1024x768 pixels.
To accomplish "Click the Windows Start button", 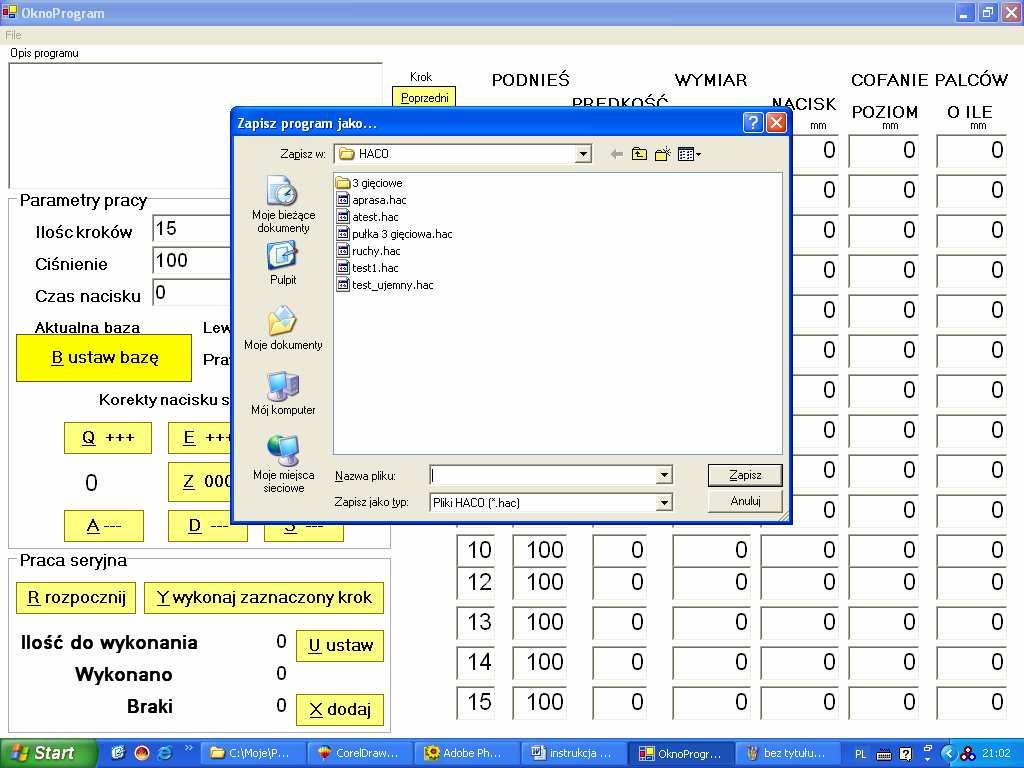I will (48, 753).
